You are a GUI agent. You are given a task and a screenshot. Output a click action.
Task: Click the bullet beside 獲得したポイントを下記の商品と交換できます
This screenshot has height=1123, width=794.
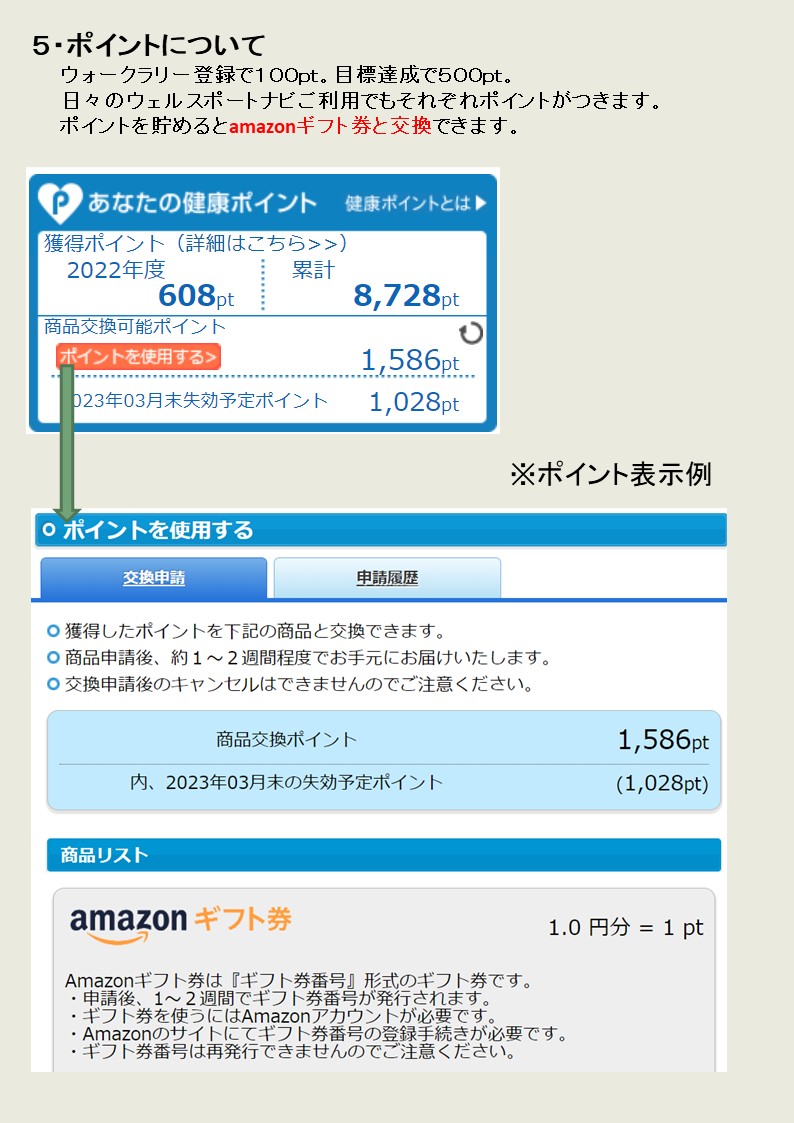point(54,631)
